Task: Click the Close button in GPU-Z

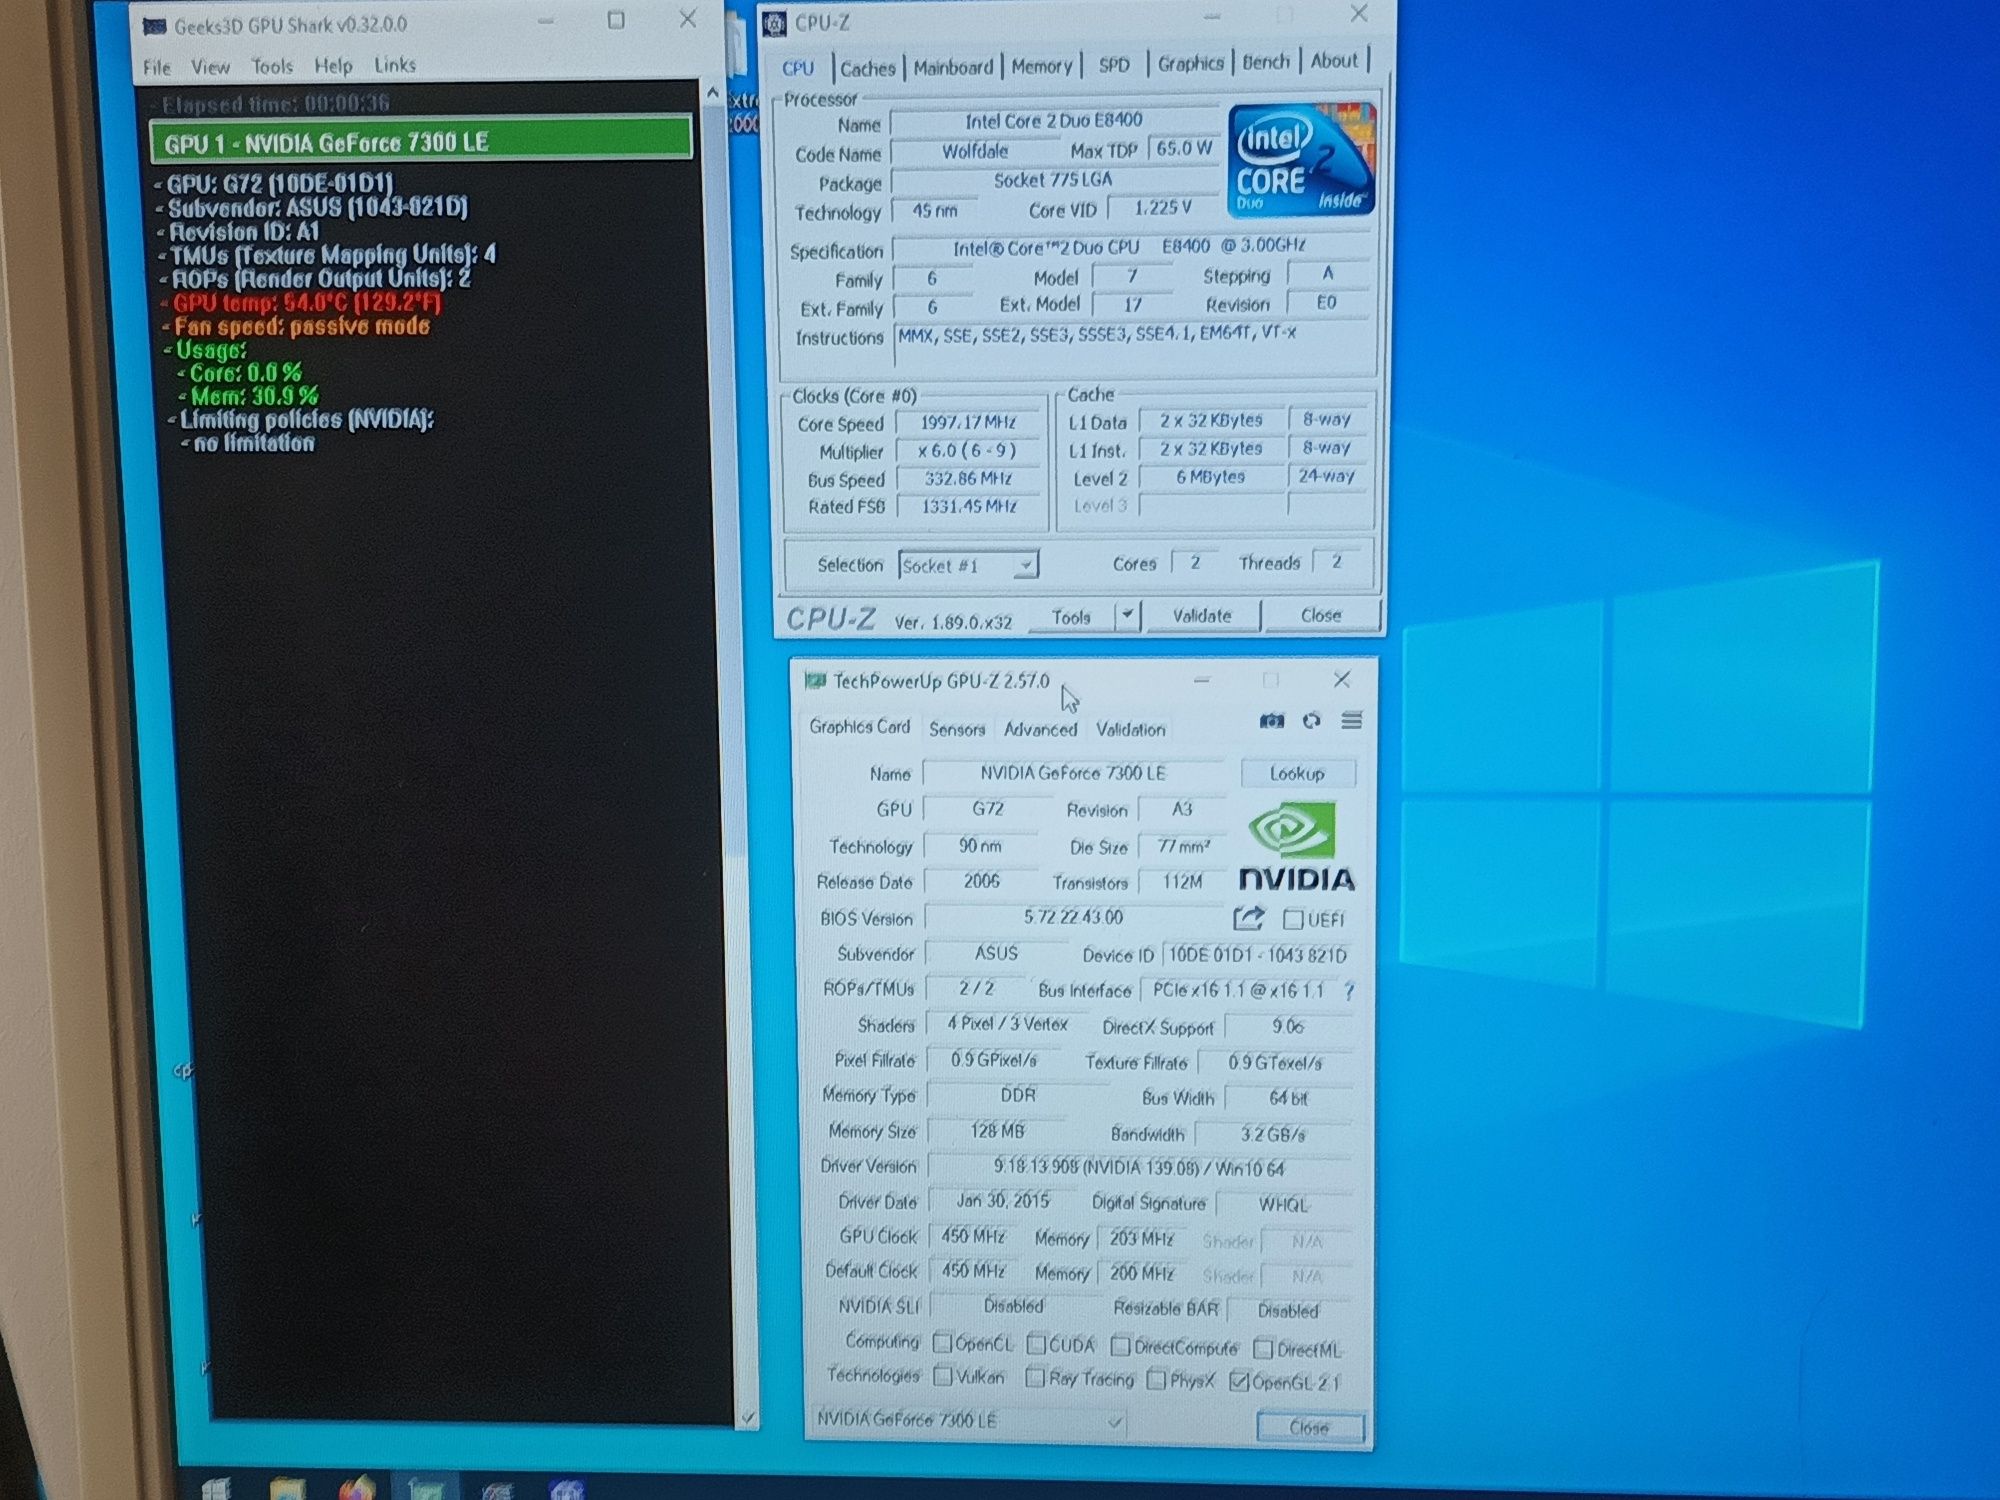Action: coord(1309,1427)
